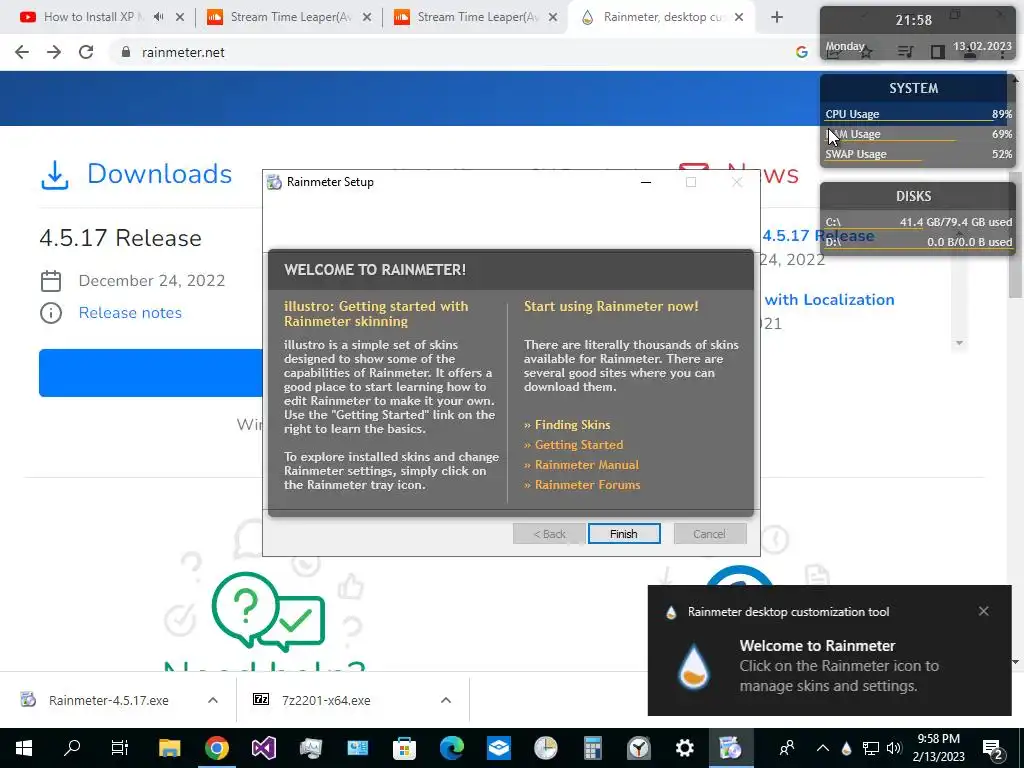
Task: Mute the audio icon on YouTube tab
Action: [x=158, y=17]
